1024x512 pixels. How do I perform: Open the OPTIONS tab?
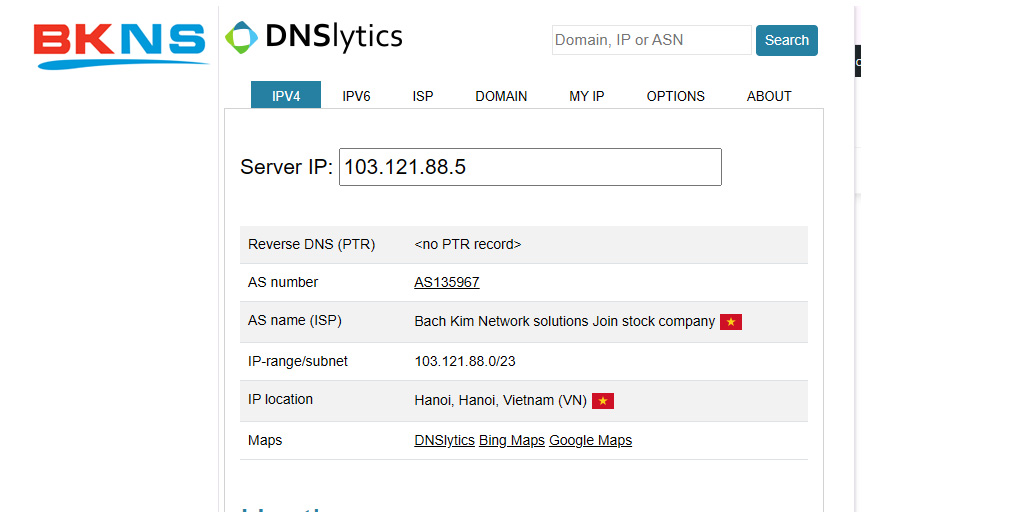[675, 96]
